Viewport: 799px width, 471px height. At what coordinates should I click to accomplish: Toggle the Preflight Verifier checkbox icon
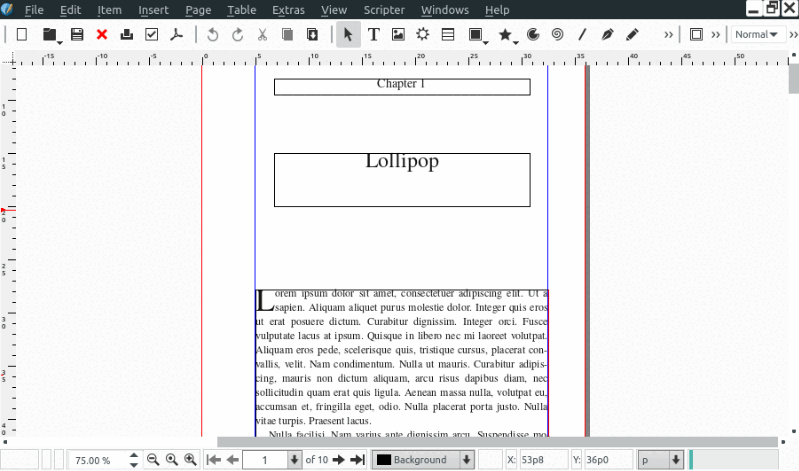pyautogui.click(x=152, y=35)
